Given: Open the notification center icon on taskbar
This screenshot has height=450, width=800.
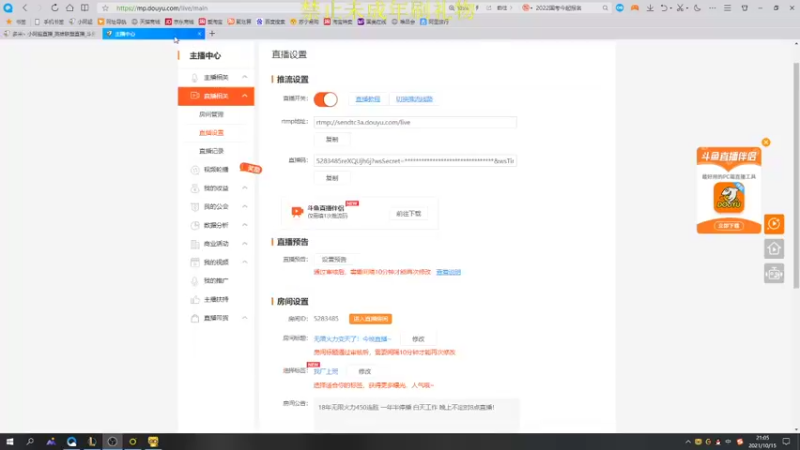Looking at the screenshot, I should [786, 441].
